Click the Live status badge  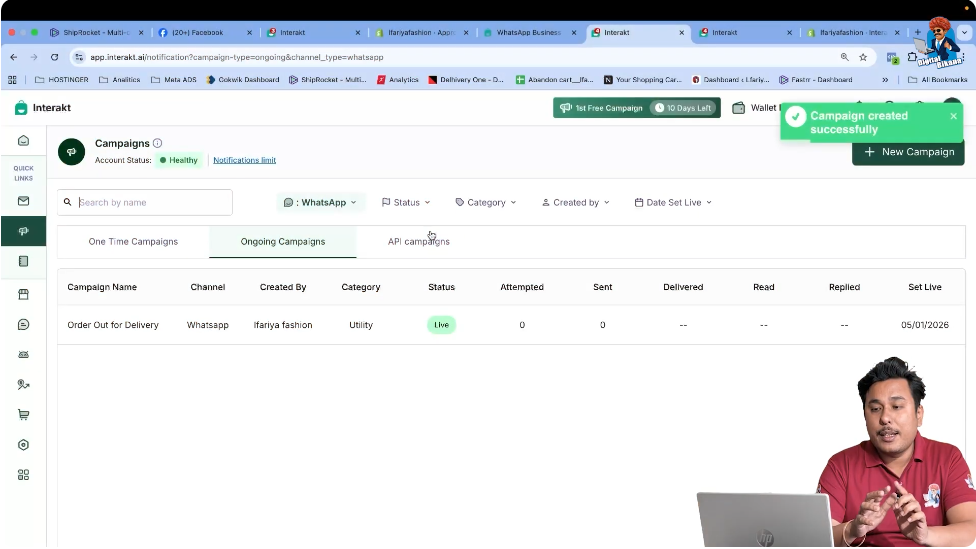pyautogui.click(x=441, y=325)
